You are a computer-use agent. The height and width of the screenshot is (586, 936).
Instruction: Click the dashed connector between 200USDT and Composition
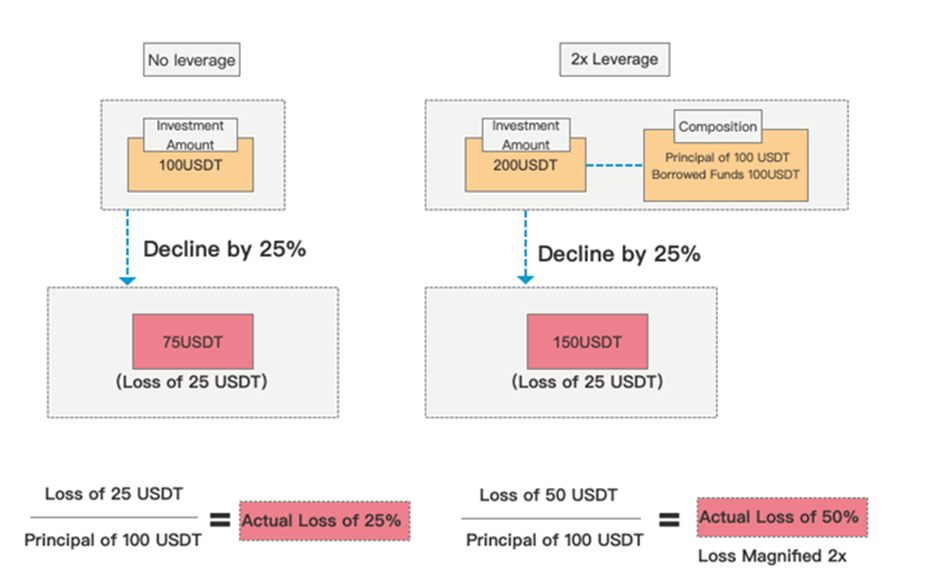[614, 165]
